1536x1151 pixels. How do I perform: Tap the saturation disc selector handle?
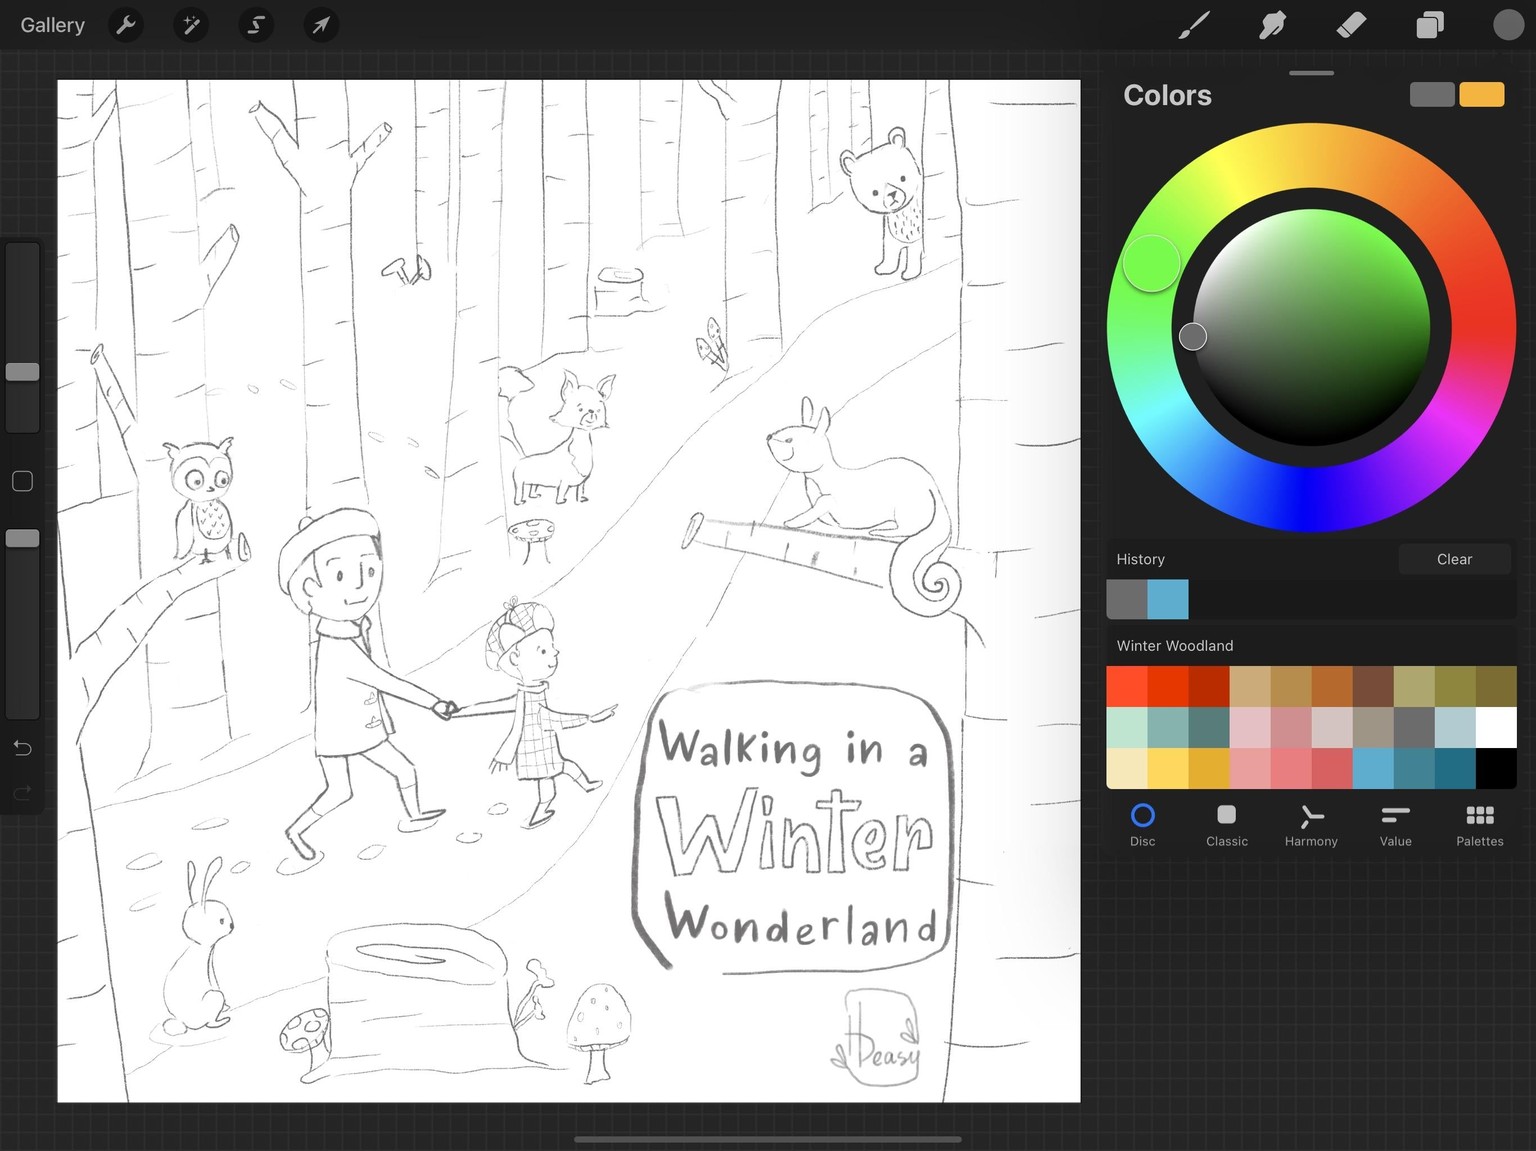1193,336
